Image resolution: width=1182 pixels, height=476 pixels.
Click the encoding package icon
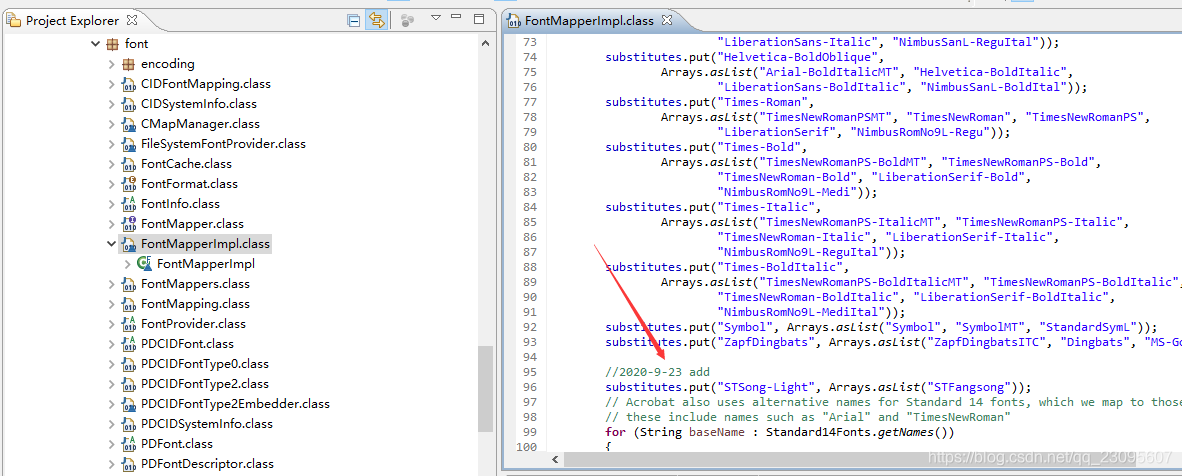pyautogui.click(x=128, y=64)
